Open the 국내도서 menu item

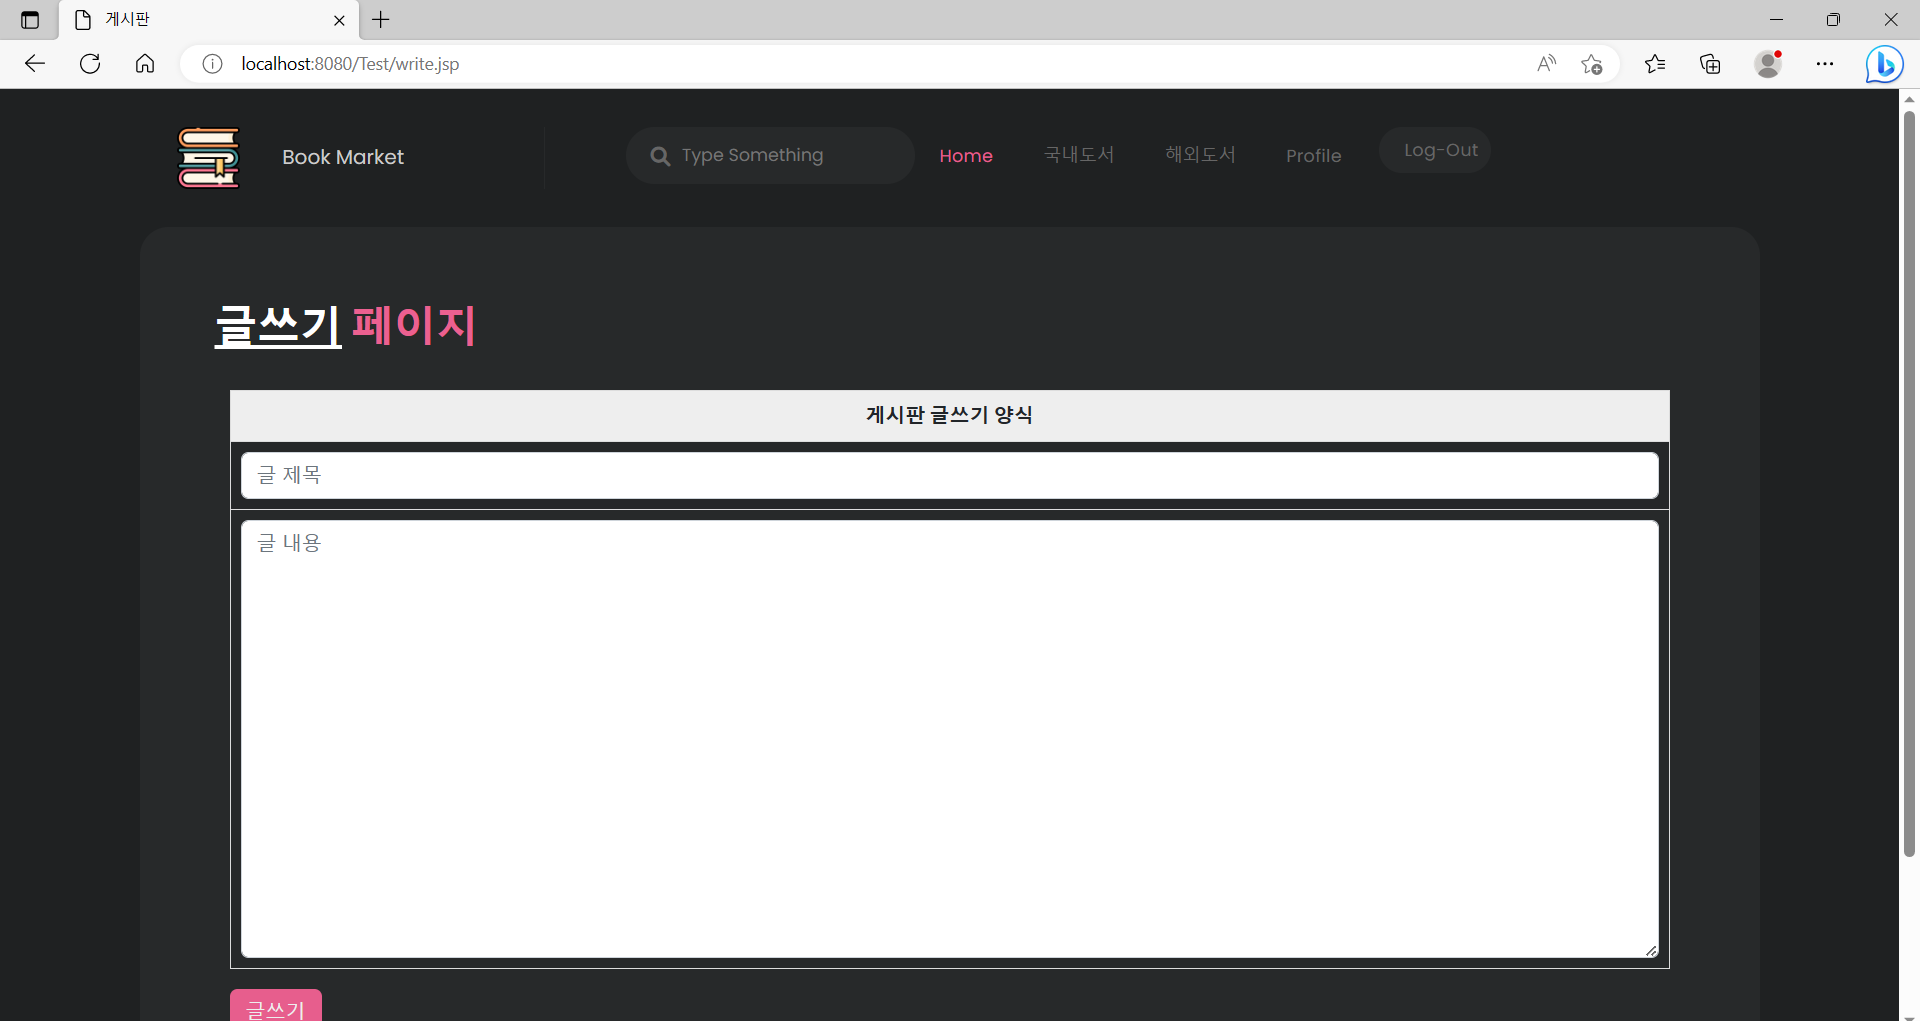click(1078, 155)
